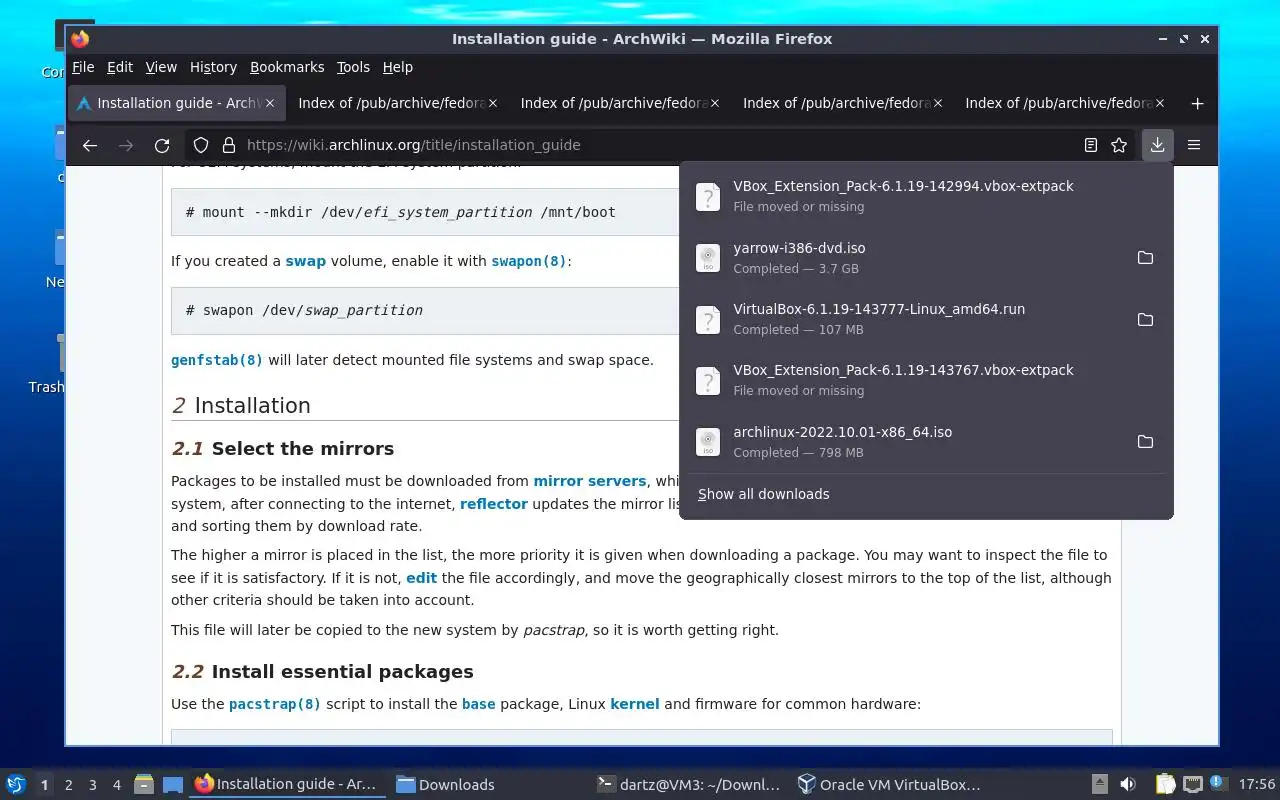Go back to the previous page

pyautogui.click(x=90, y=145)
